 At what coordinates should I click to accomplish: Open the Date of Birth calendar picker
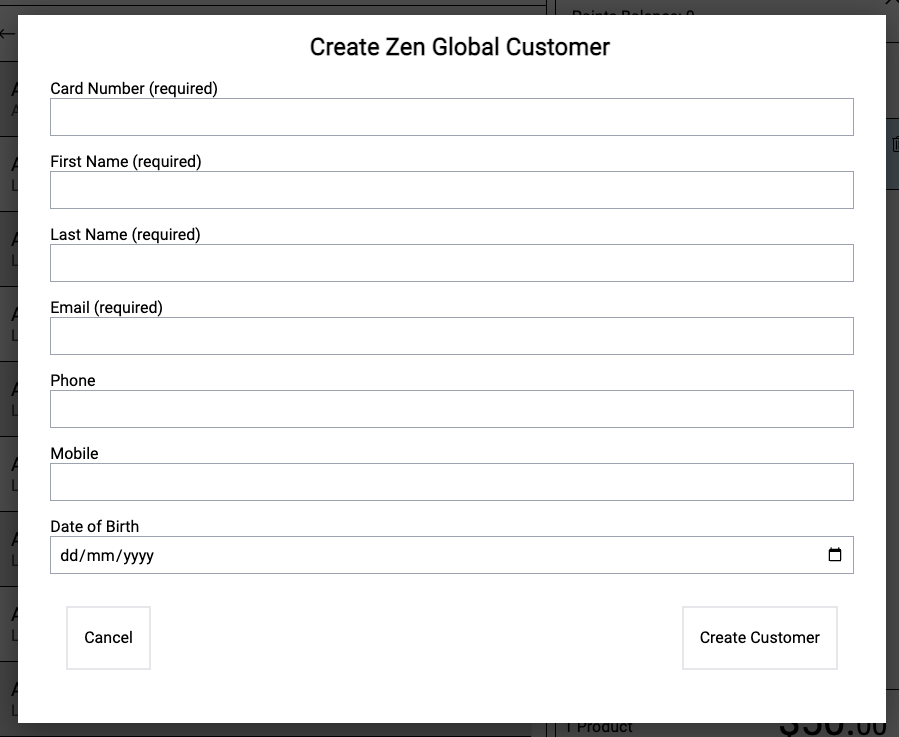(x=835, y=554)
